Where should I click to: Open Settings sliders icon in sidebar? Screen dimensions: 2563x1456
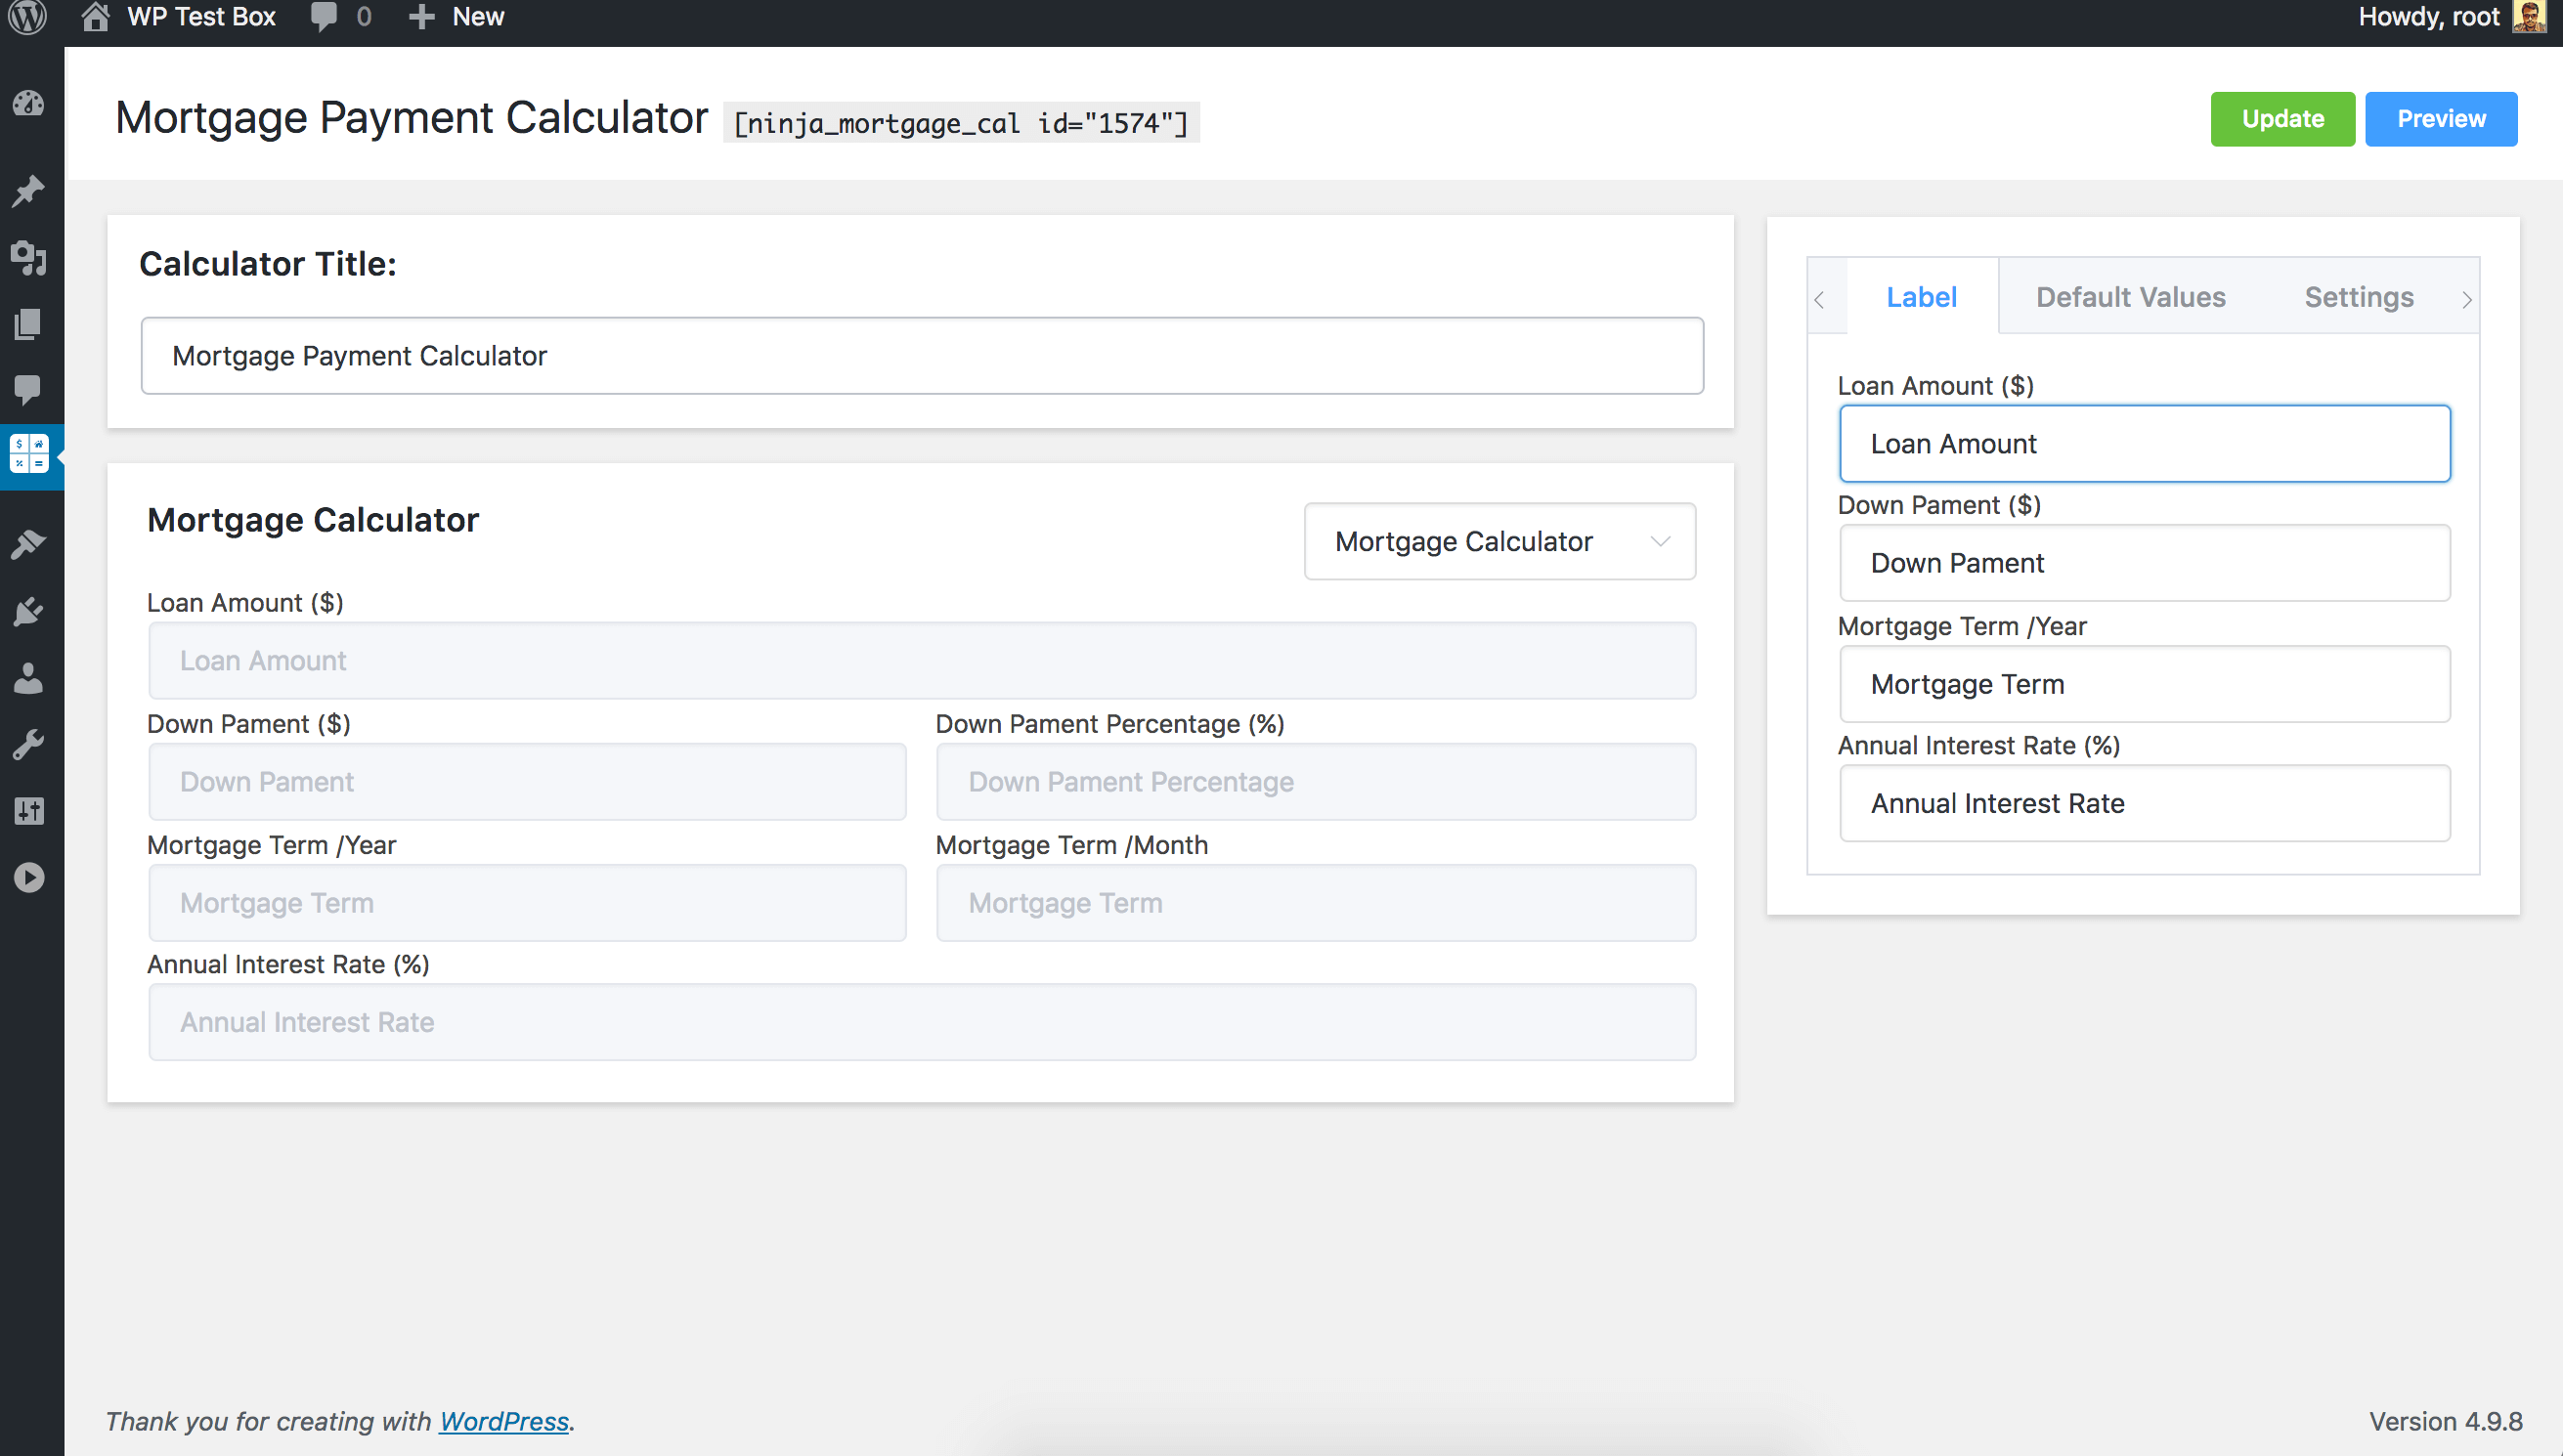(28, 811)
